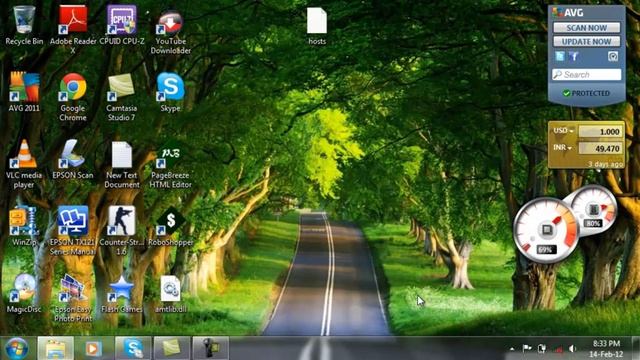Select the Flash Games shortcut
Viewport: 640px width, 360px height.
click(x=122, y=293)
